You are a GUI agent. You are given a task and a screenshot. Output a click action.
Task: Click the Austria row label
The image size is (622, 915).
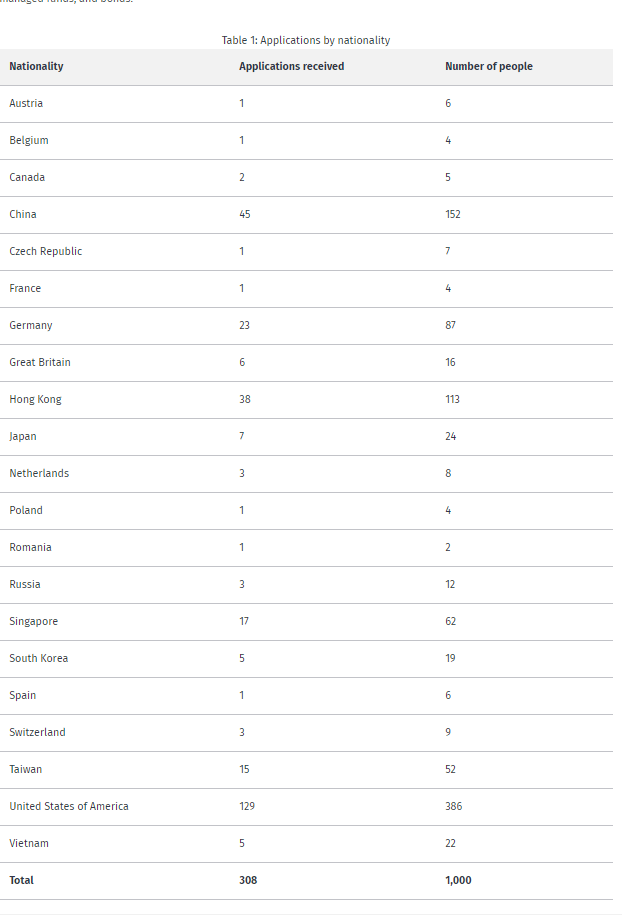26,103
